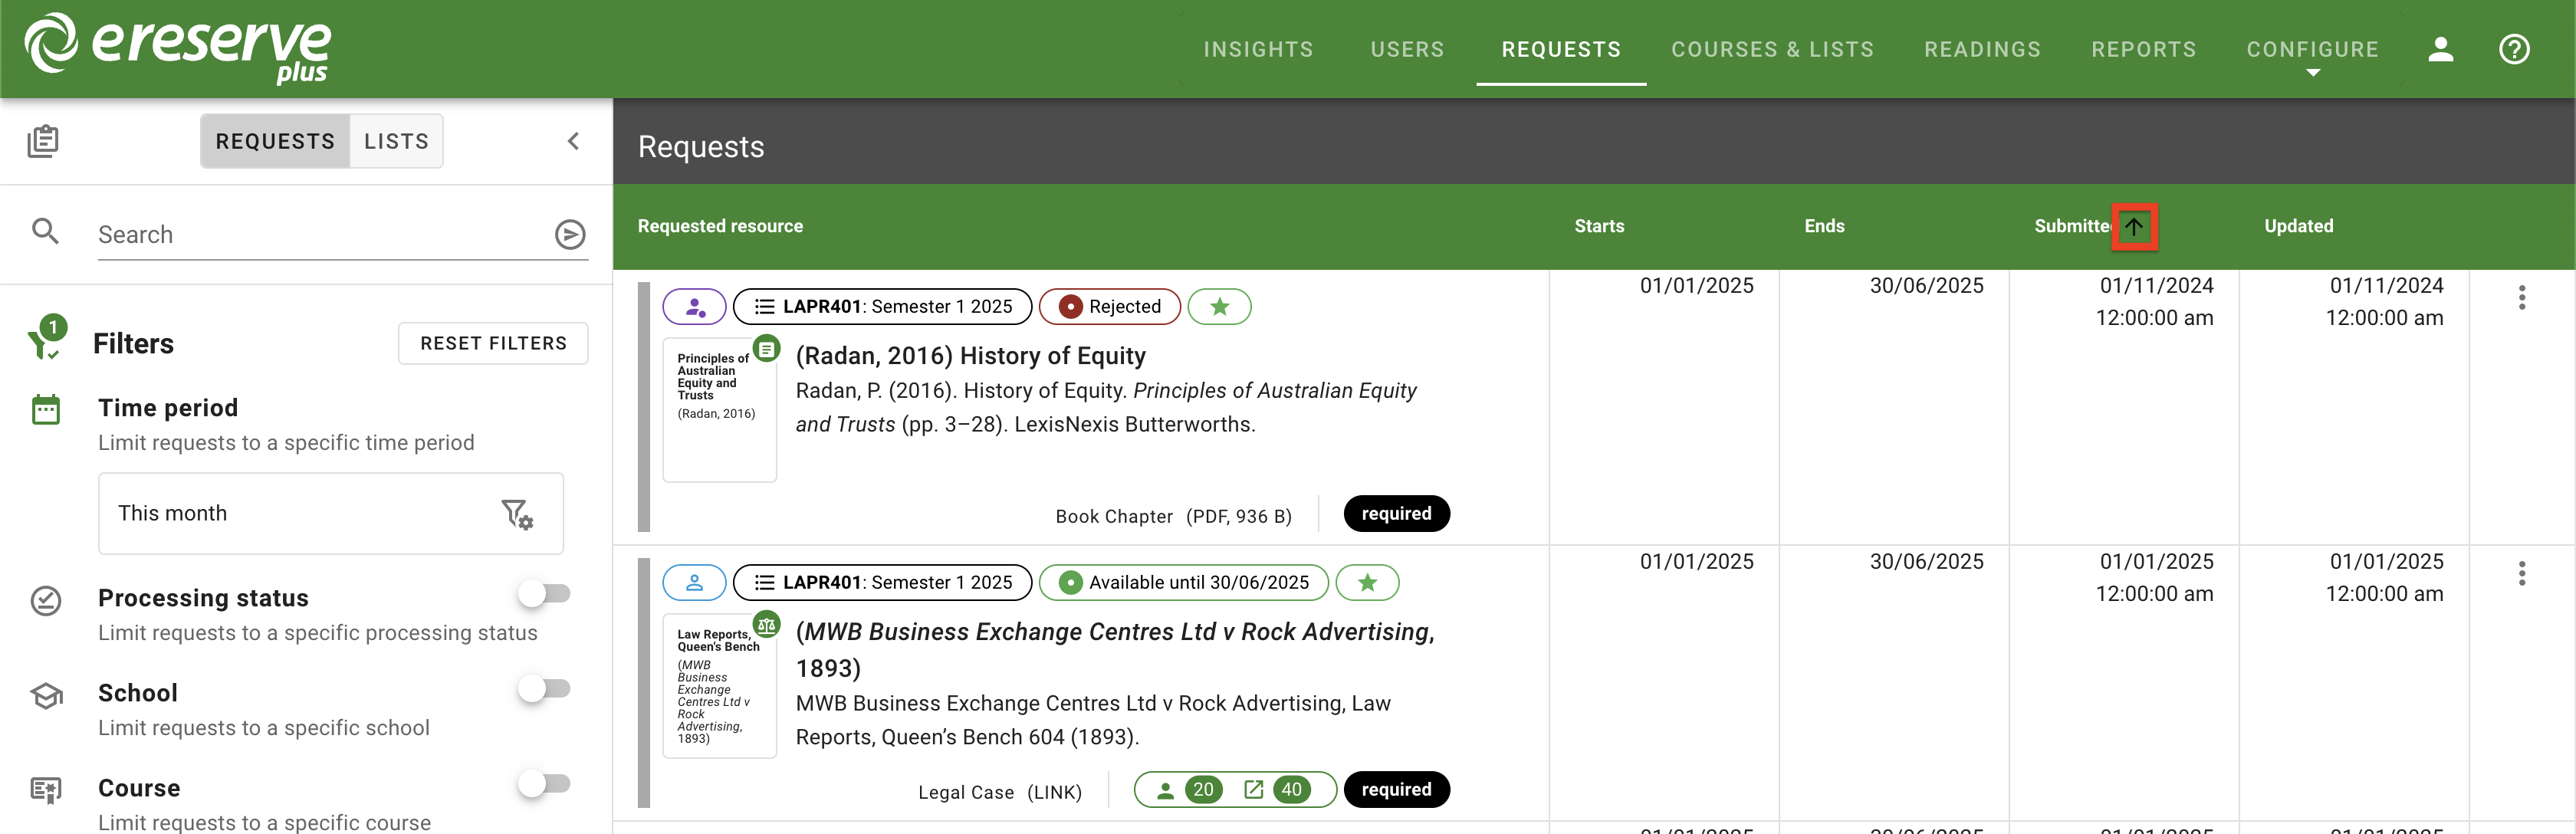
Task: Switch to the LISTS tab
Action: pyautogui.click(x=396, y=141)
